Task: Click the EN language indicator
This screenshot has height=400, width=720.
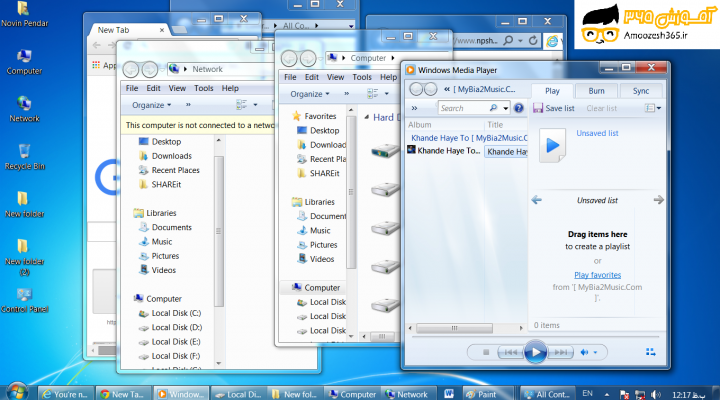Action: (x=587, y=394)
